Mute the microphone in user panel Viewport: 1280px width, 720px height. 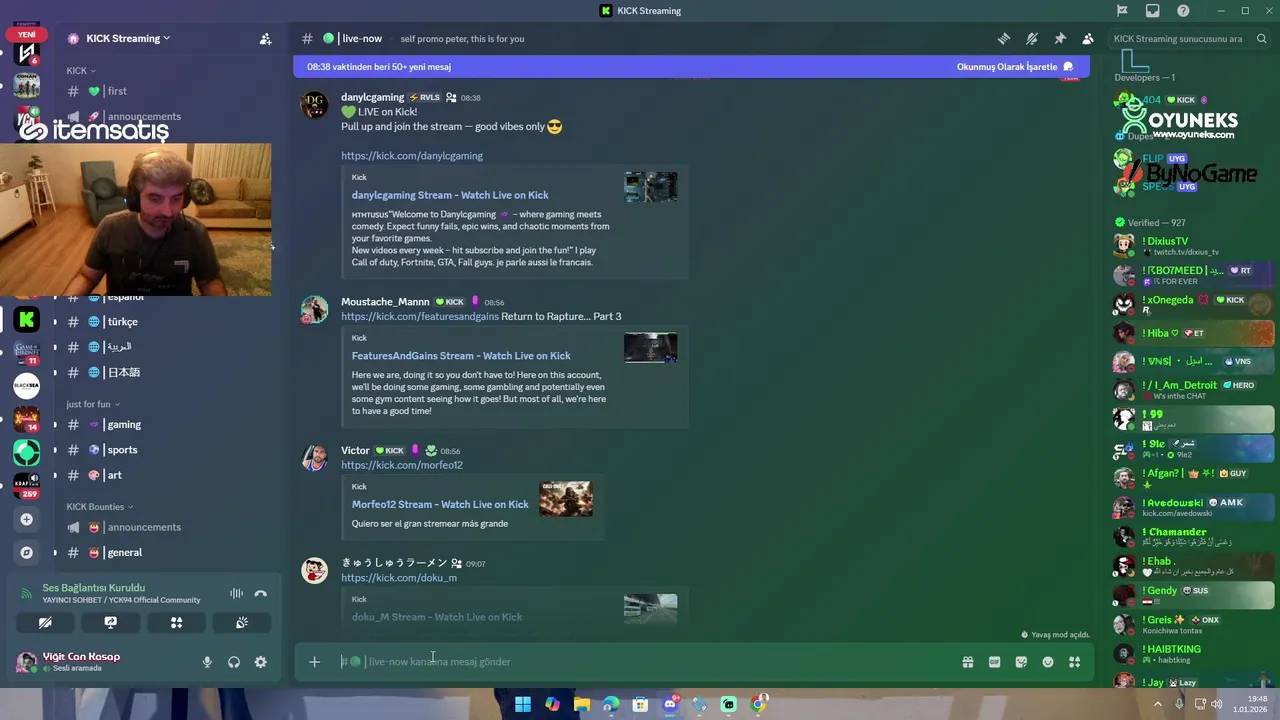[x=207, y=662]
